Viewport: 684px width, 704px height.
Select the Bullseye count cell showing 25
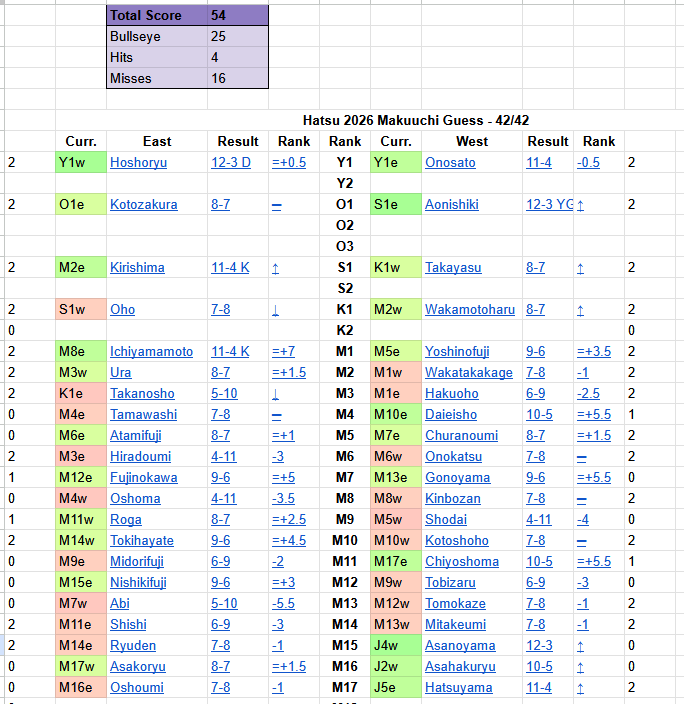(237, 36)
